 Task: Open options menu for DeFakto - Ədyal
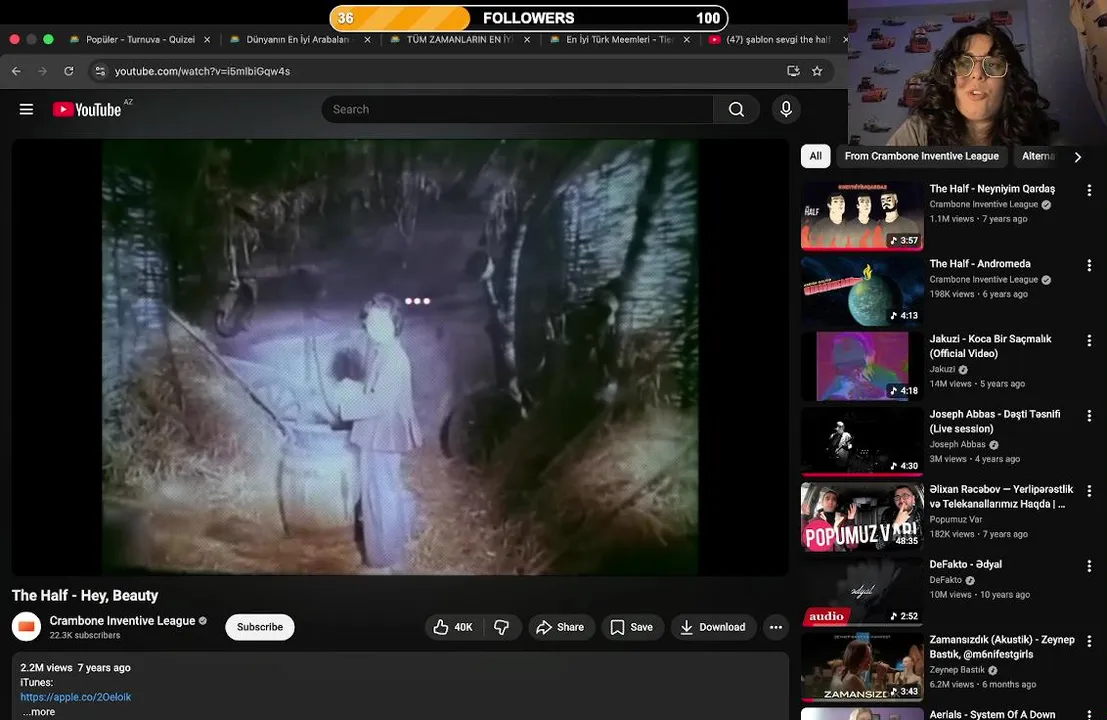point(1089,566)
